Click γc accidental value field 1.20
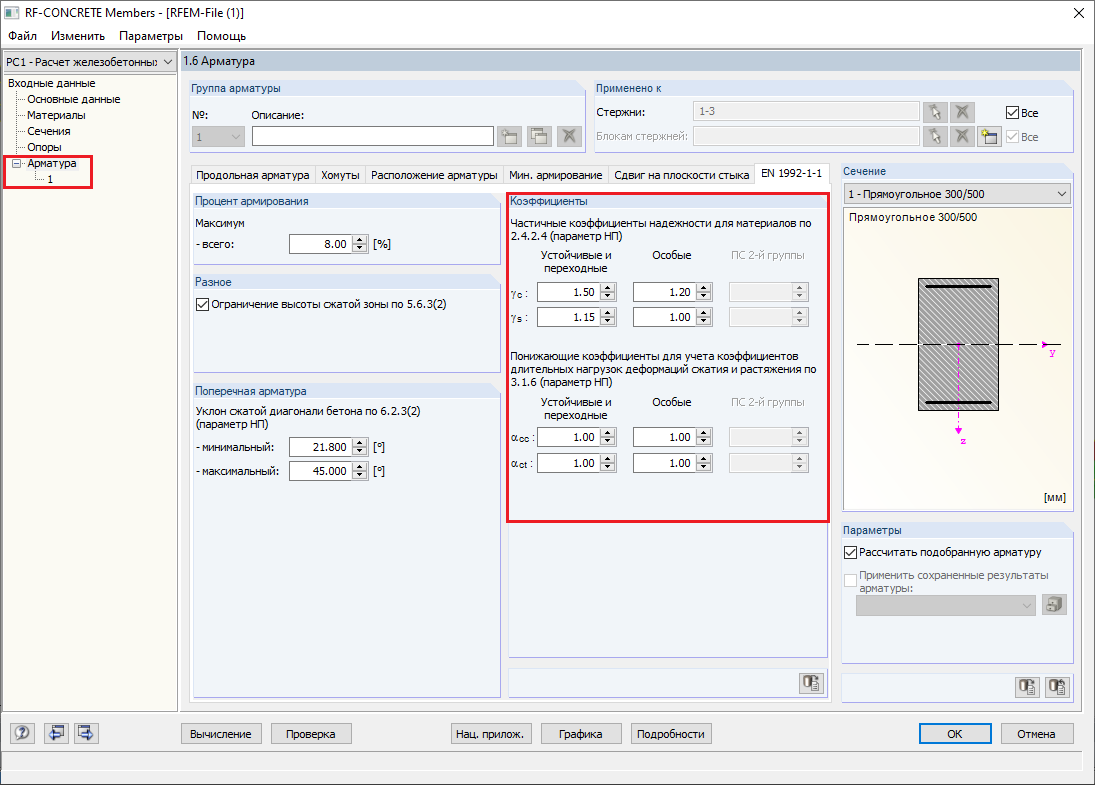 tap(665, 292)
